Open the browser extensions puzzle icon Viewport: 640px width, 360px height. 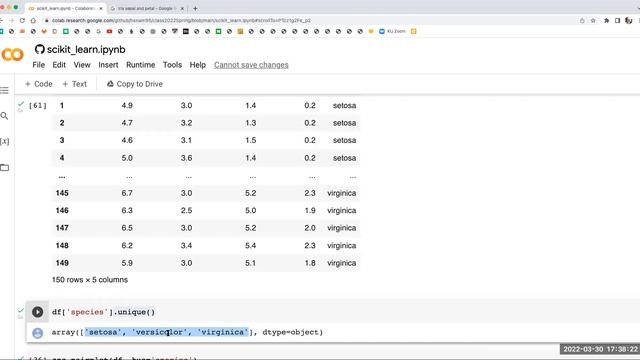click(607, 20)
